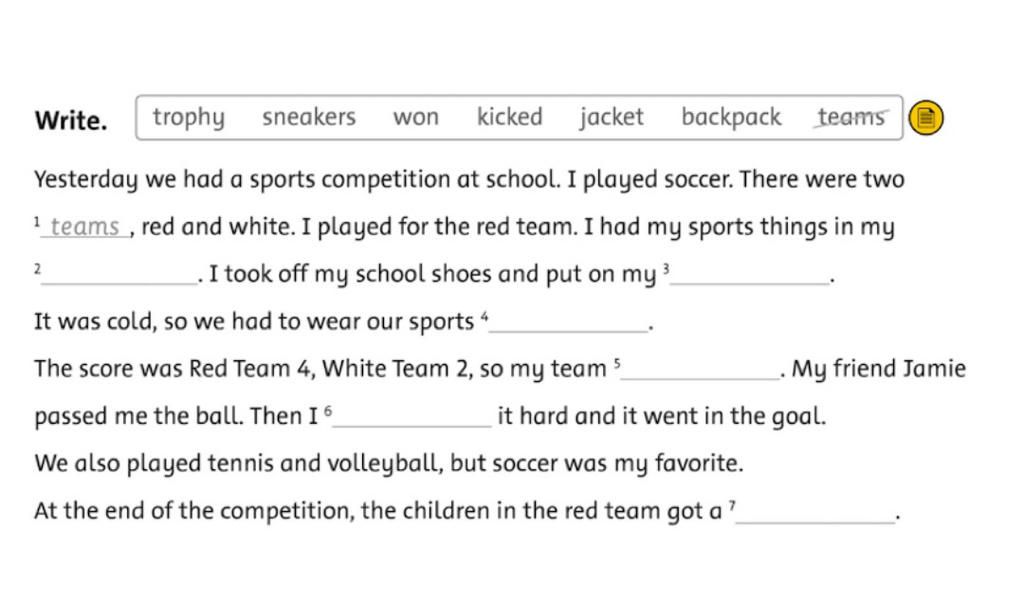Viewport: 1024px width, 600px height.
Task: Choose the word backpack from word bank
Action: click(731, 118)
